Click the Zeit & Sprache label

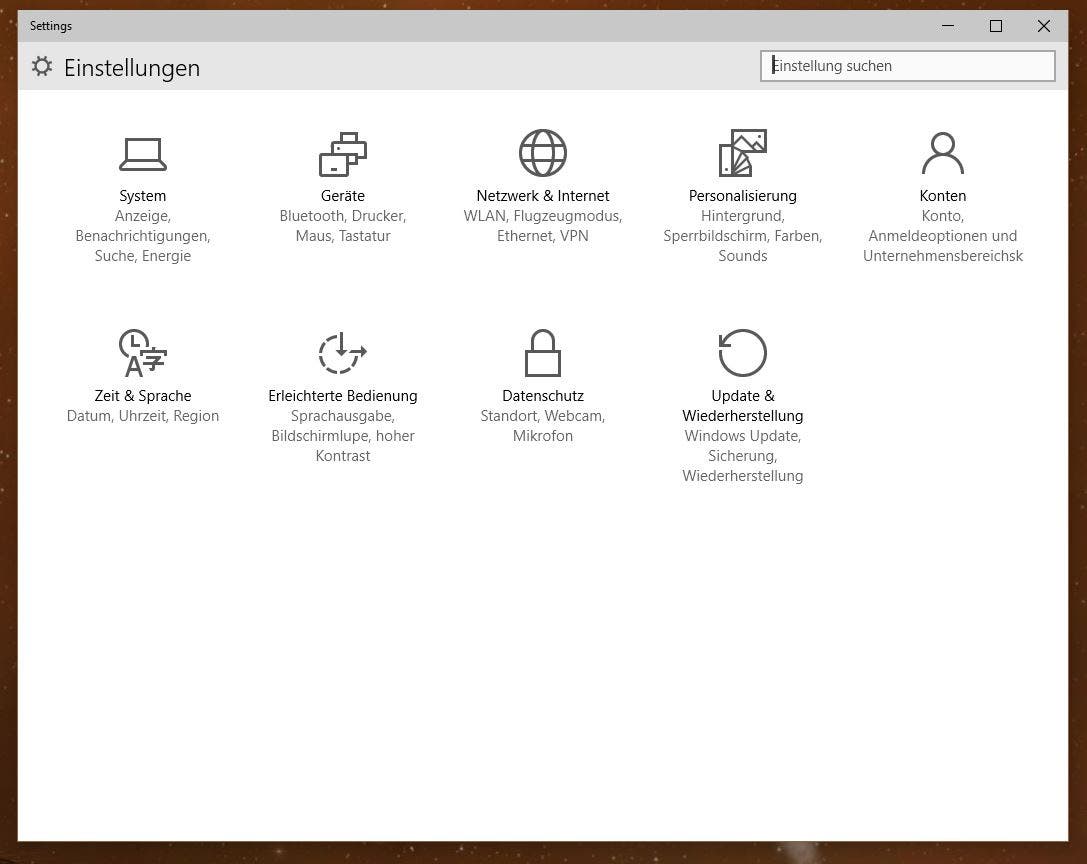(x=143, y=396)
